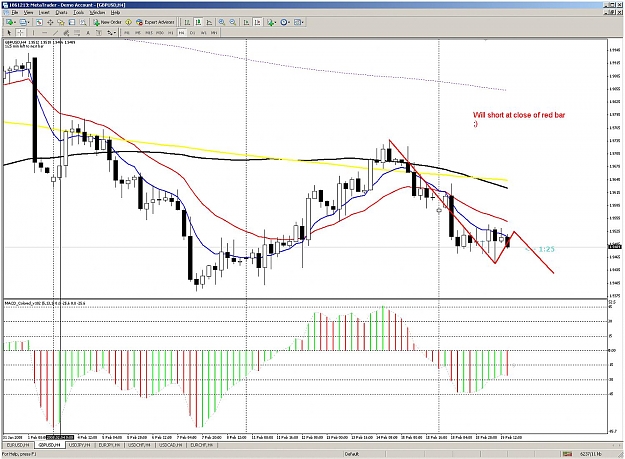Set timeframe to M5
This screenshot has width=625, height=459.
(x=138, y=33)
